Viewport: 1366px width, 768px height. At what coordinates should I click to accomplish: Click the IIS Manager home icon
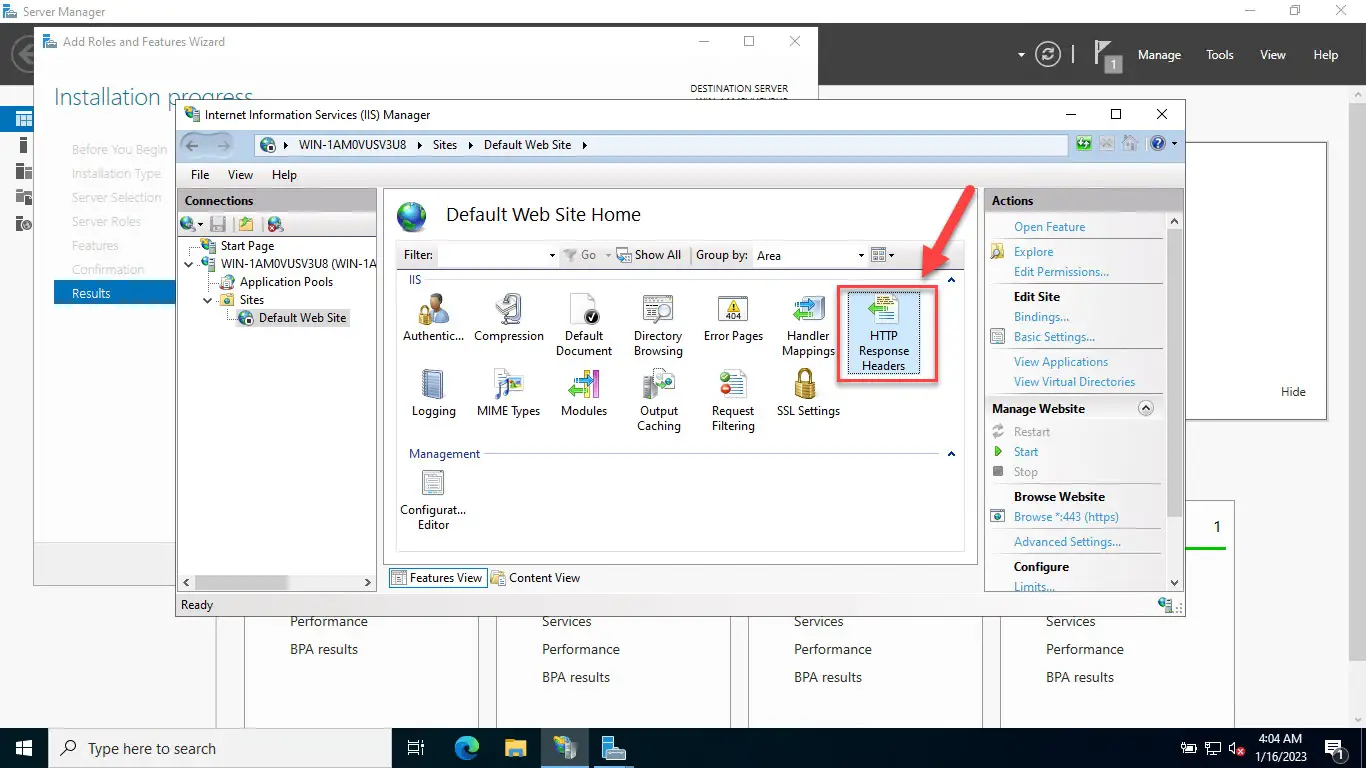click(1130, 144)
